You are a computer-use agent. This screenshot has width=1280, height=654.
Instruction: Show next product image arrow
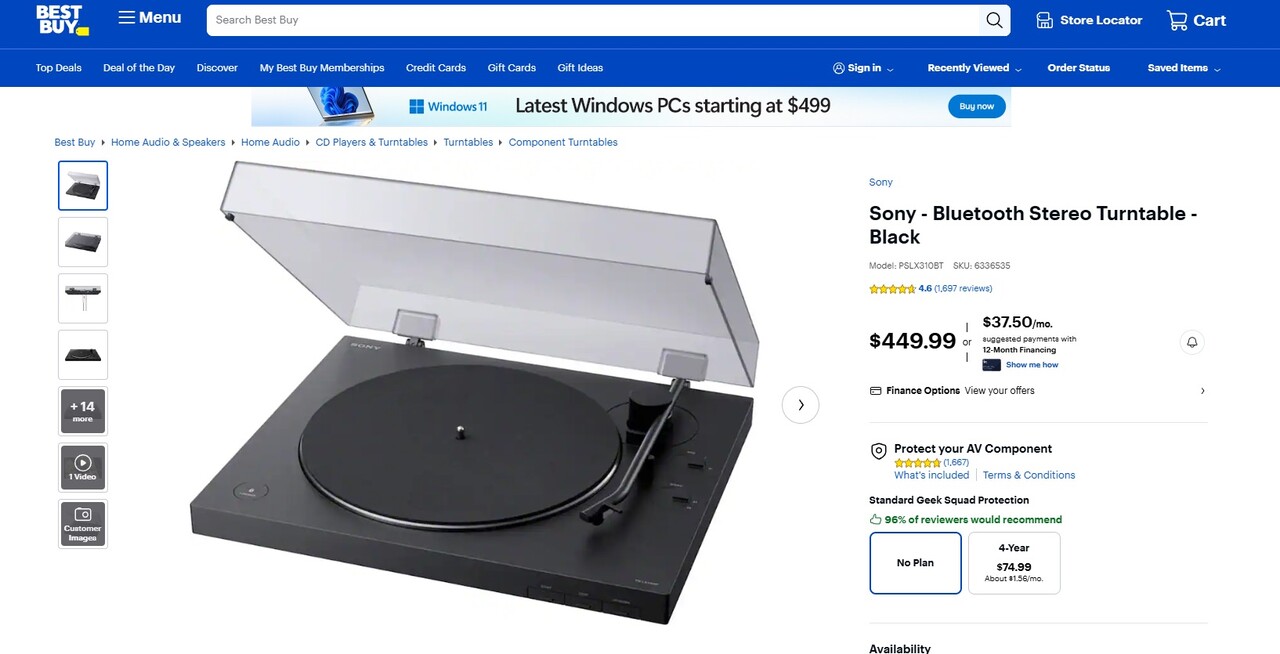[800, 405]
